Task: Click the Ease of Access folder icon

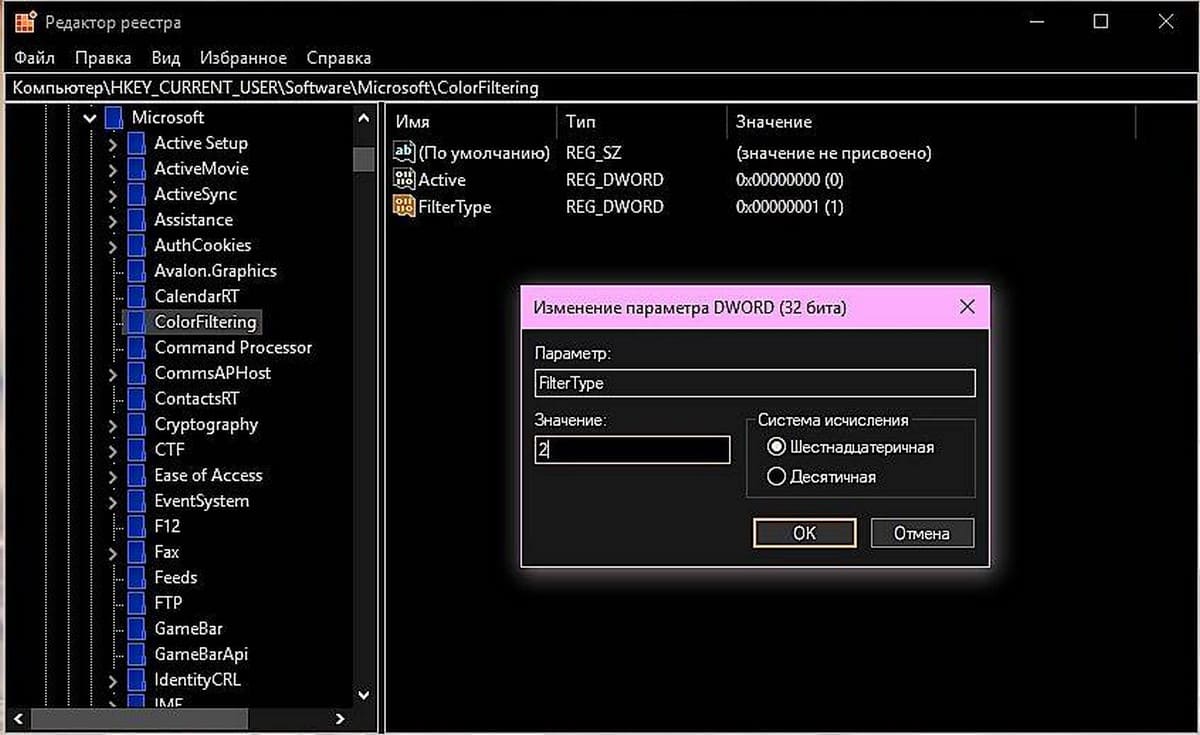Action: pos(136,475)
